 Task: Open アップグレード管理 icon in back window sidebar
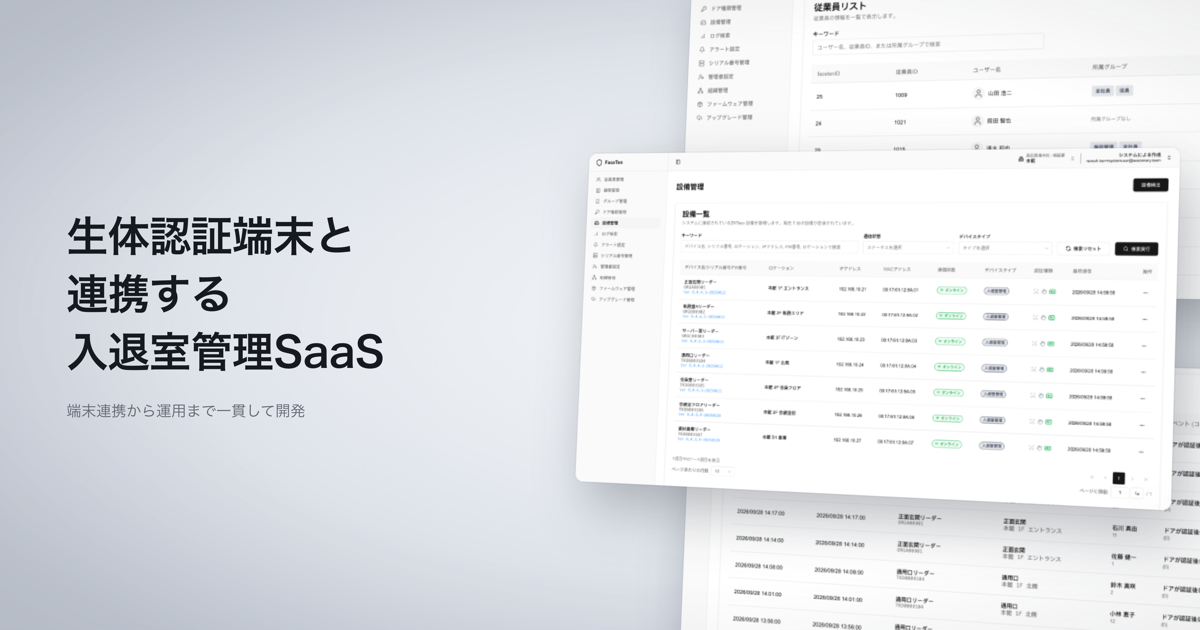700,117
